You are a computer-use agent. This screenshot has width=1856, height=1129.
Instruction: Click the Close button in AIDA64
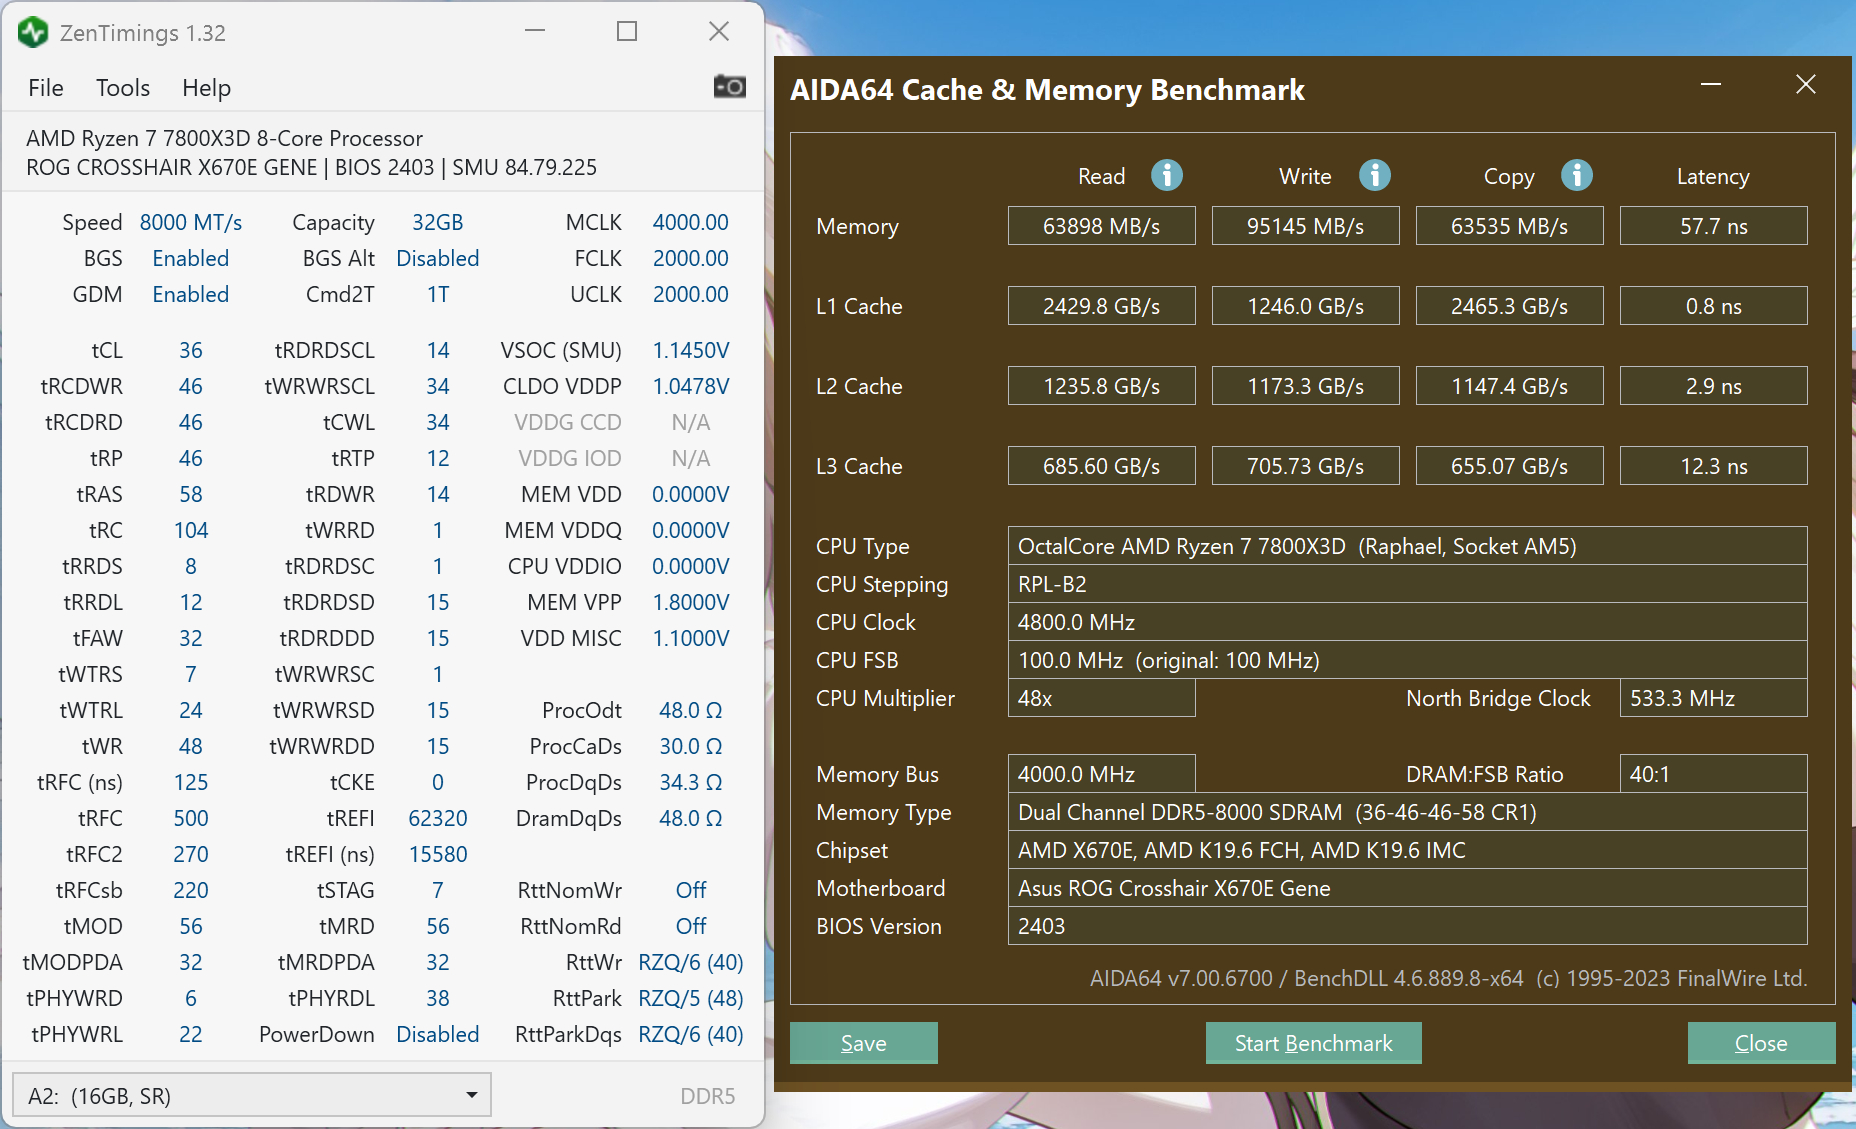1761,1043
